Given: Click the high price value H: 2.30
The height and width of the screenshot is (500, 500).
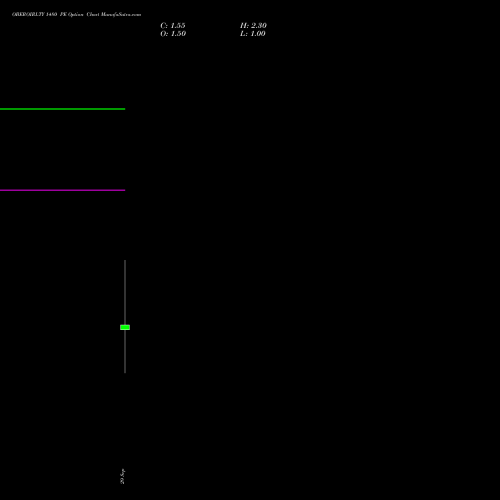Looking at the screenshot, I should click(253, 26).
